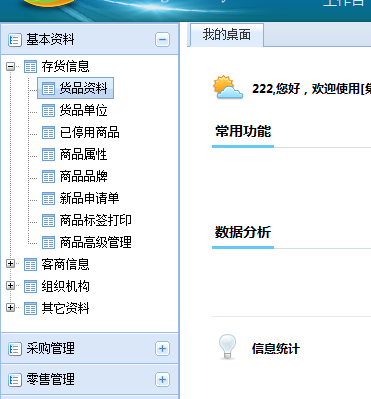Switch to the 我的桌面 tab
The height and width of the screenshot is (399, 371).
point(227,35)
